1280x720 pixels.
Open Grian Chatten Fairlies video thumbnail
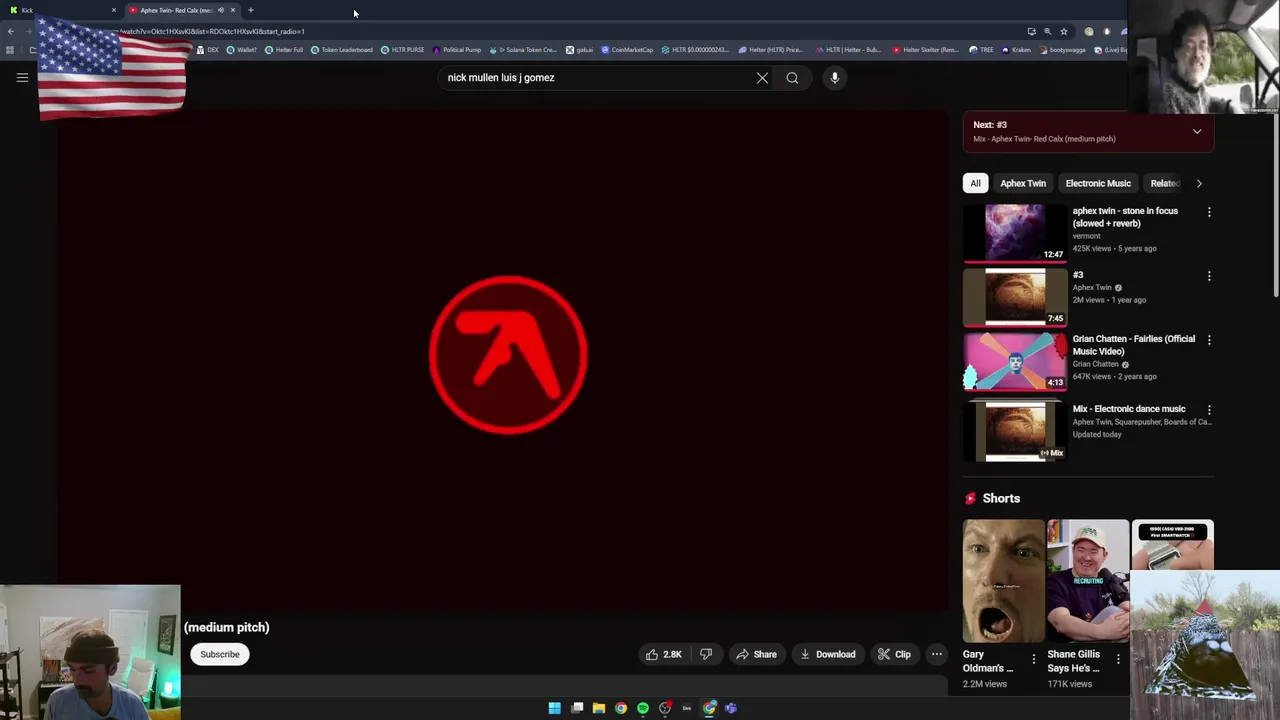pos(1015,361)
